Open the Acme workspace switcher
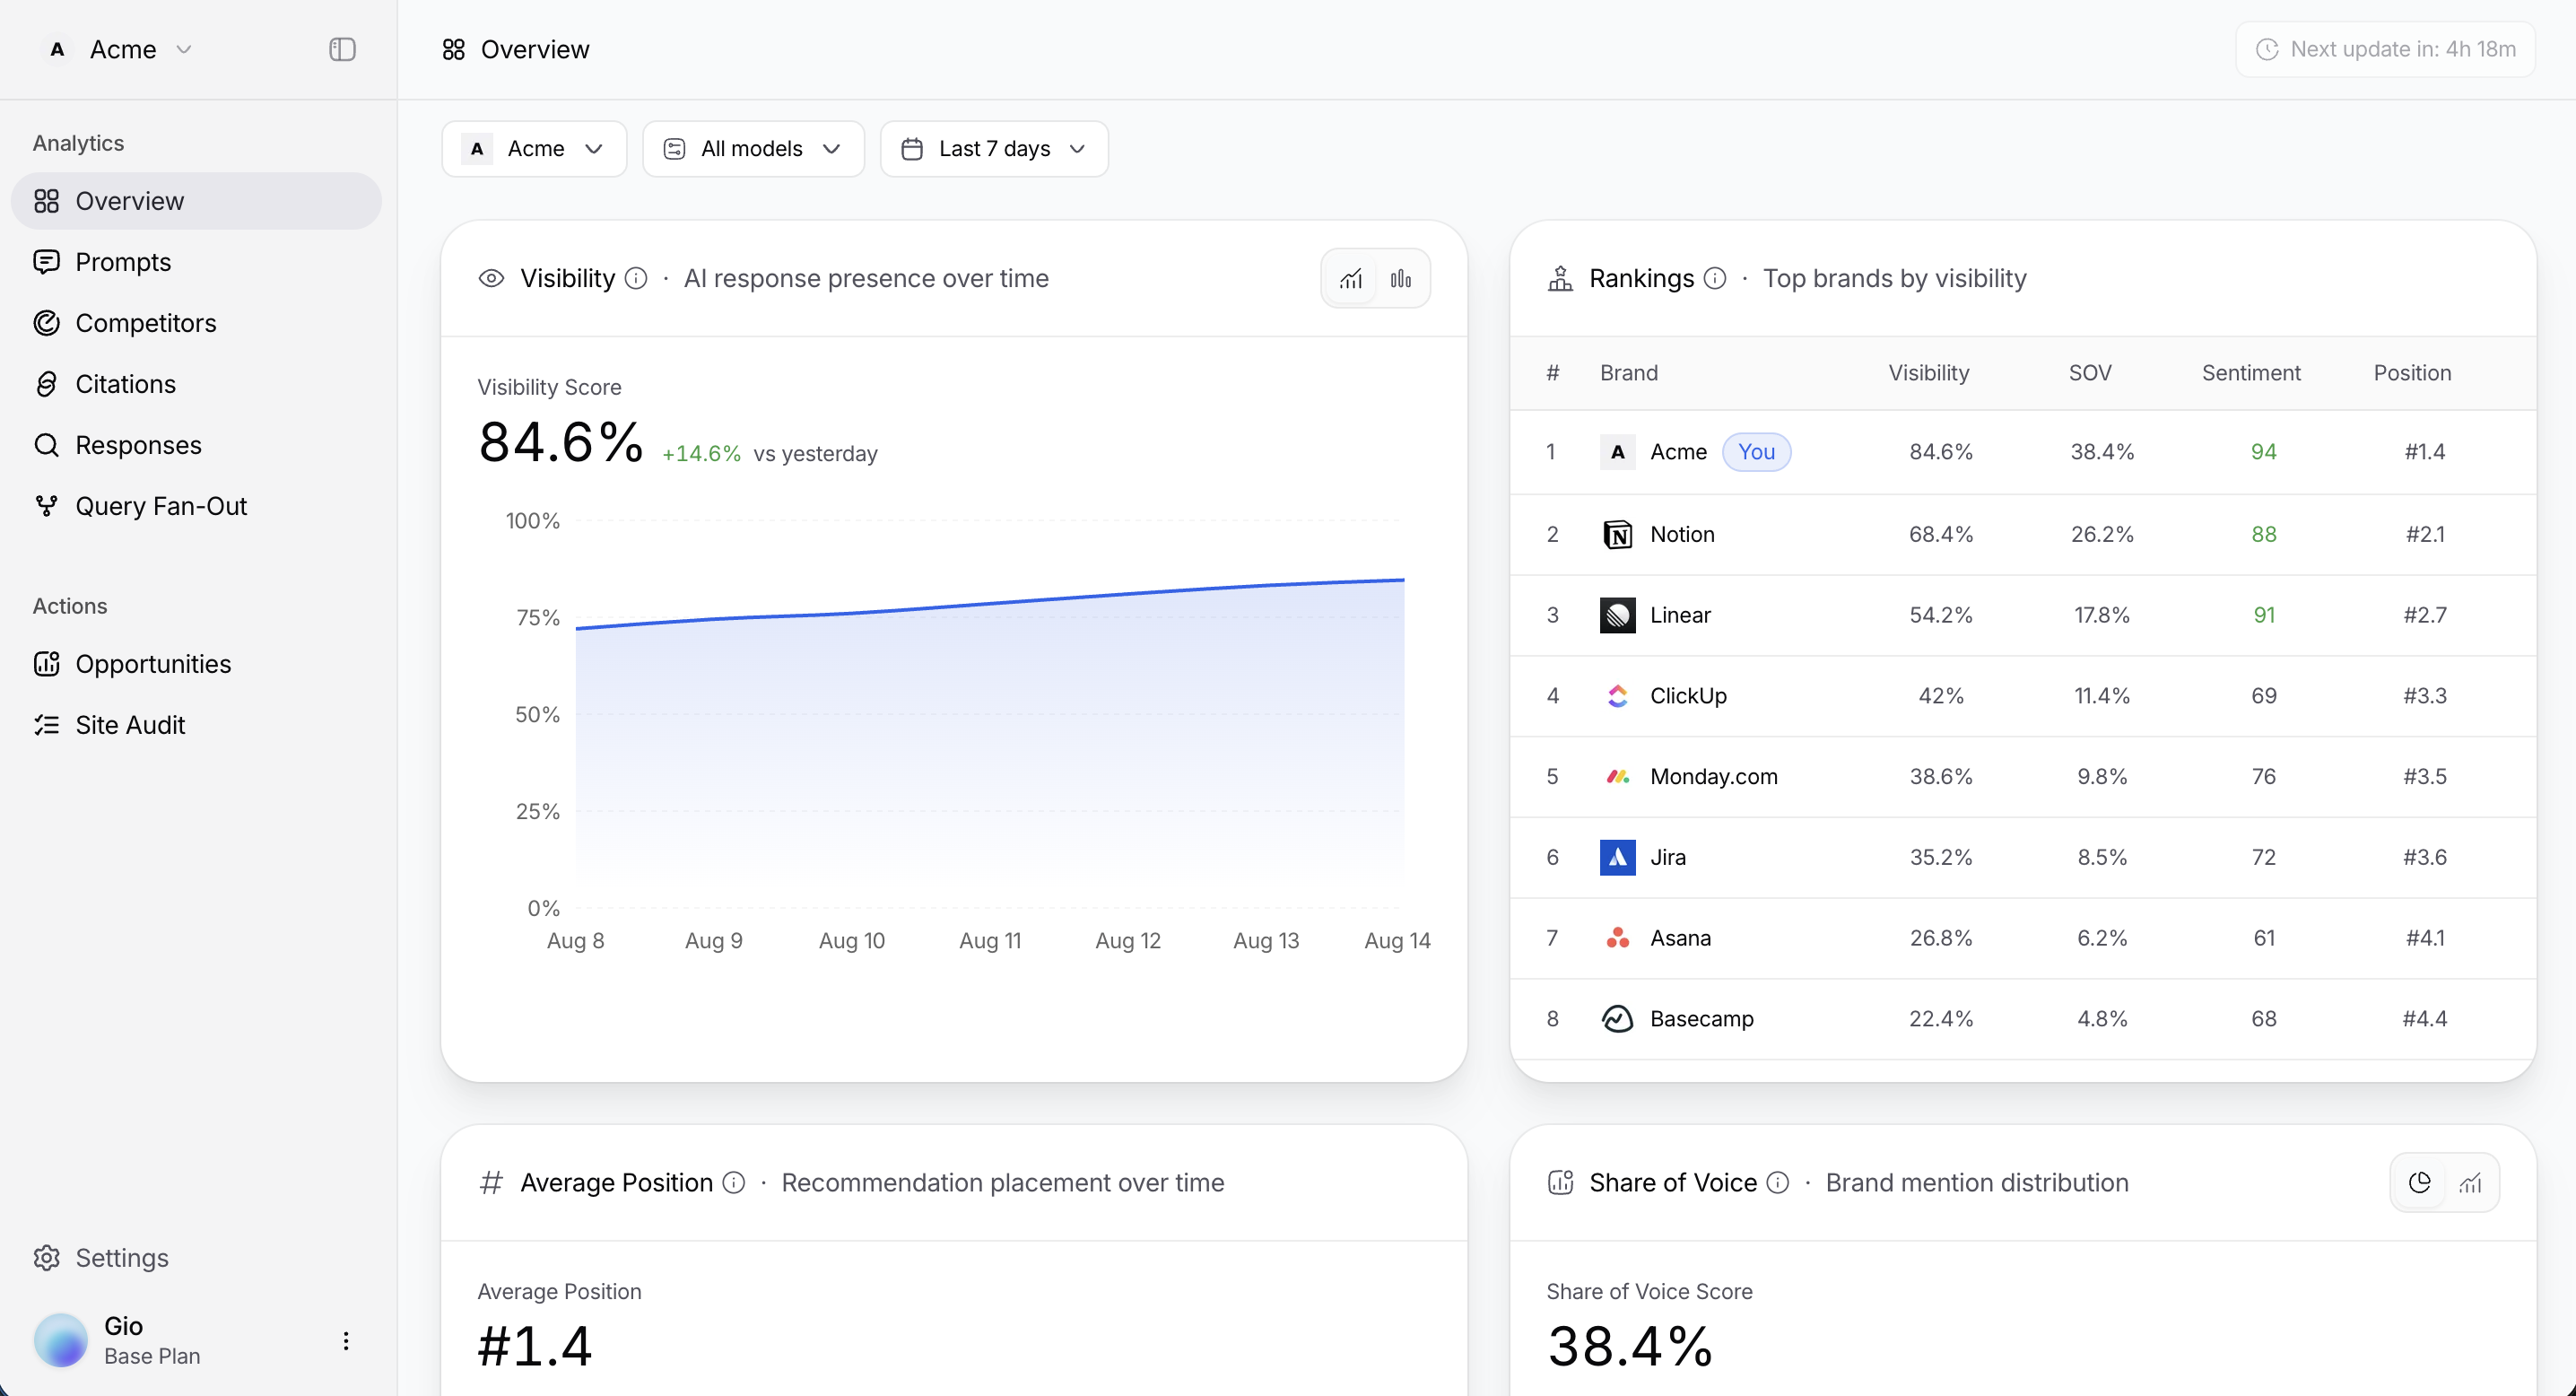 point(119,49)
